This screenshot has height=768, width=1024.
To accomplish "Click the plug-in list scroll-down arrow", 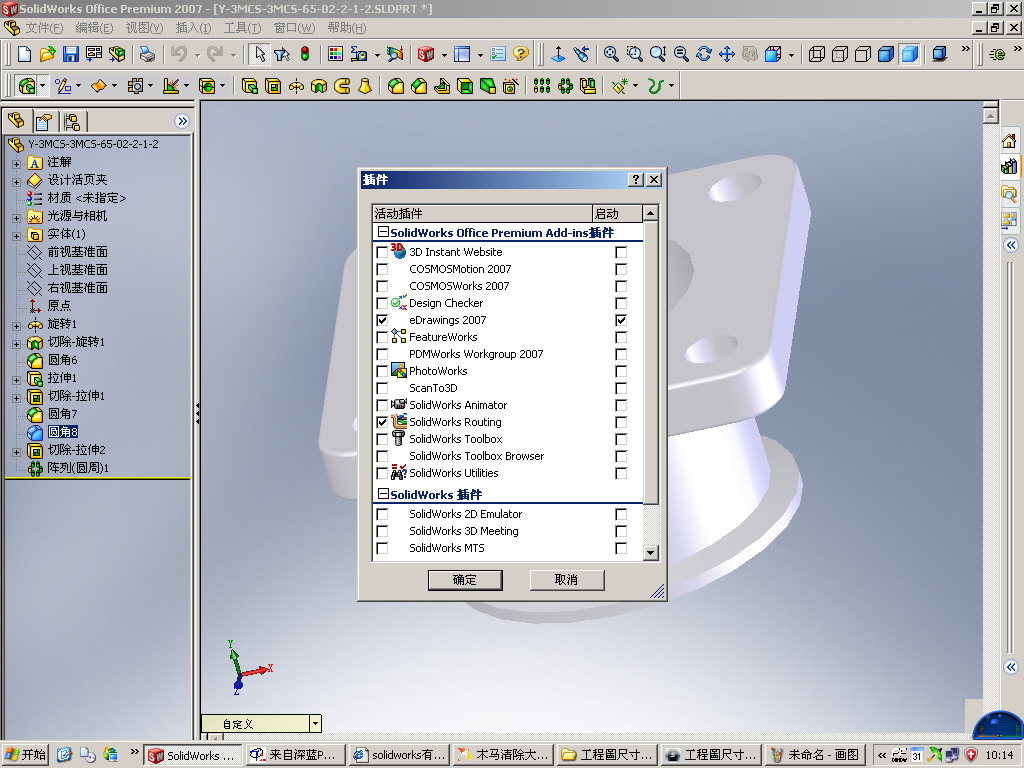I will [650, 553].
